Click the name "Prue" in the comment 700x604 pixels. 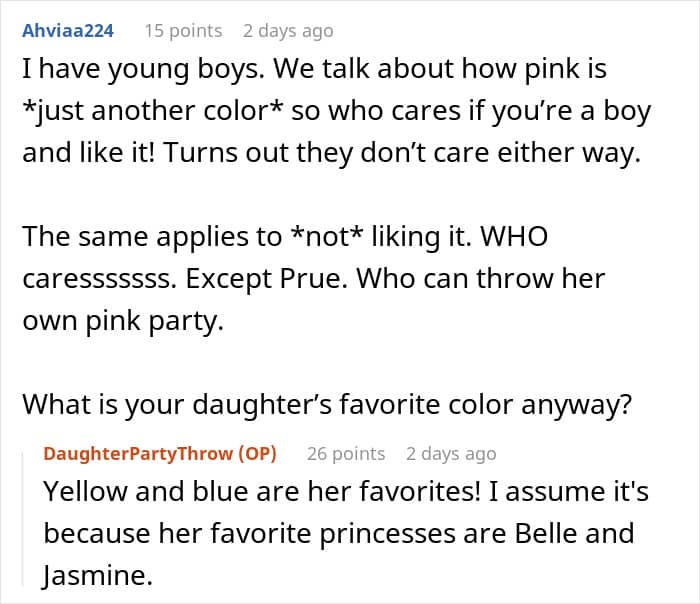coord(313,279)
